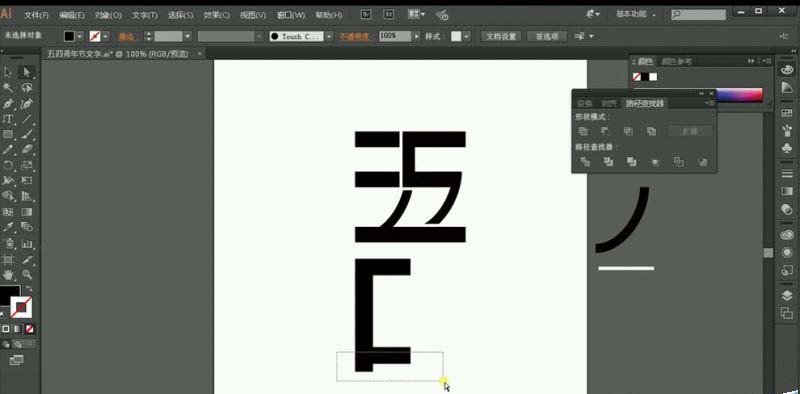Switch to the 颜色参考 tab

pyautogui.click(x=677, y=61)
